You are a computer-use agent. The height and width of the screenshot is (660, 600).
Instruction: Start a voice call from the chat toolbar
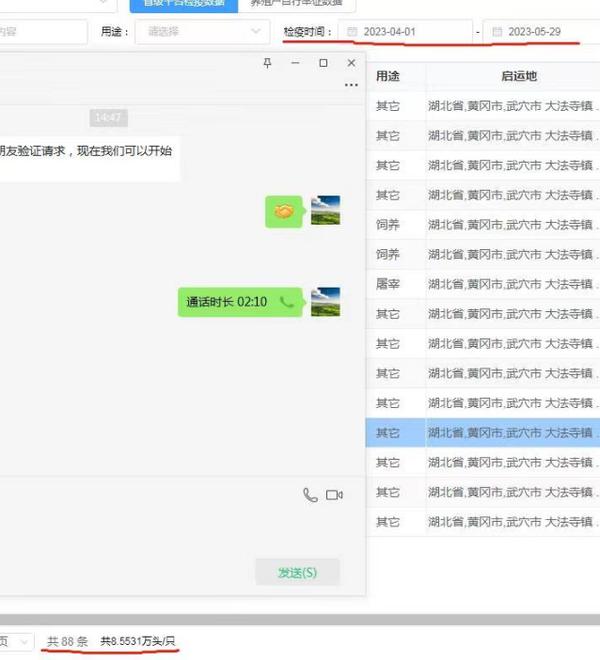pyautogui.click(x=310, y=495)
